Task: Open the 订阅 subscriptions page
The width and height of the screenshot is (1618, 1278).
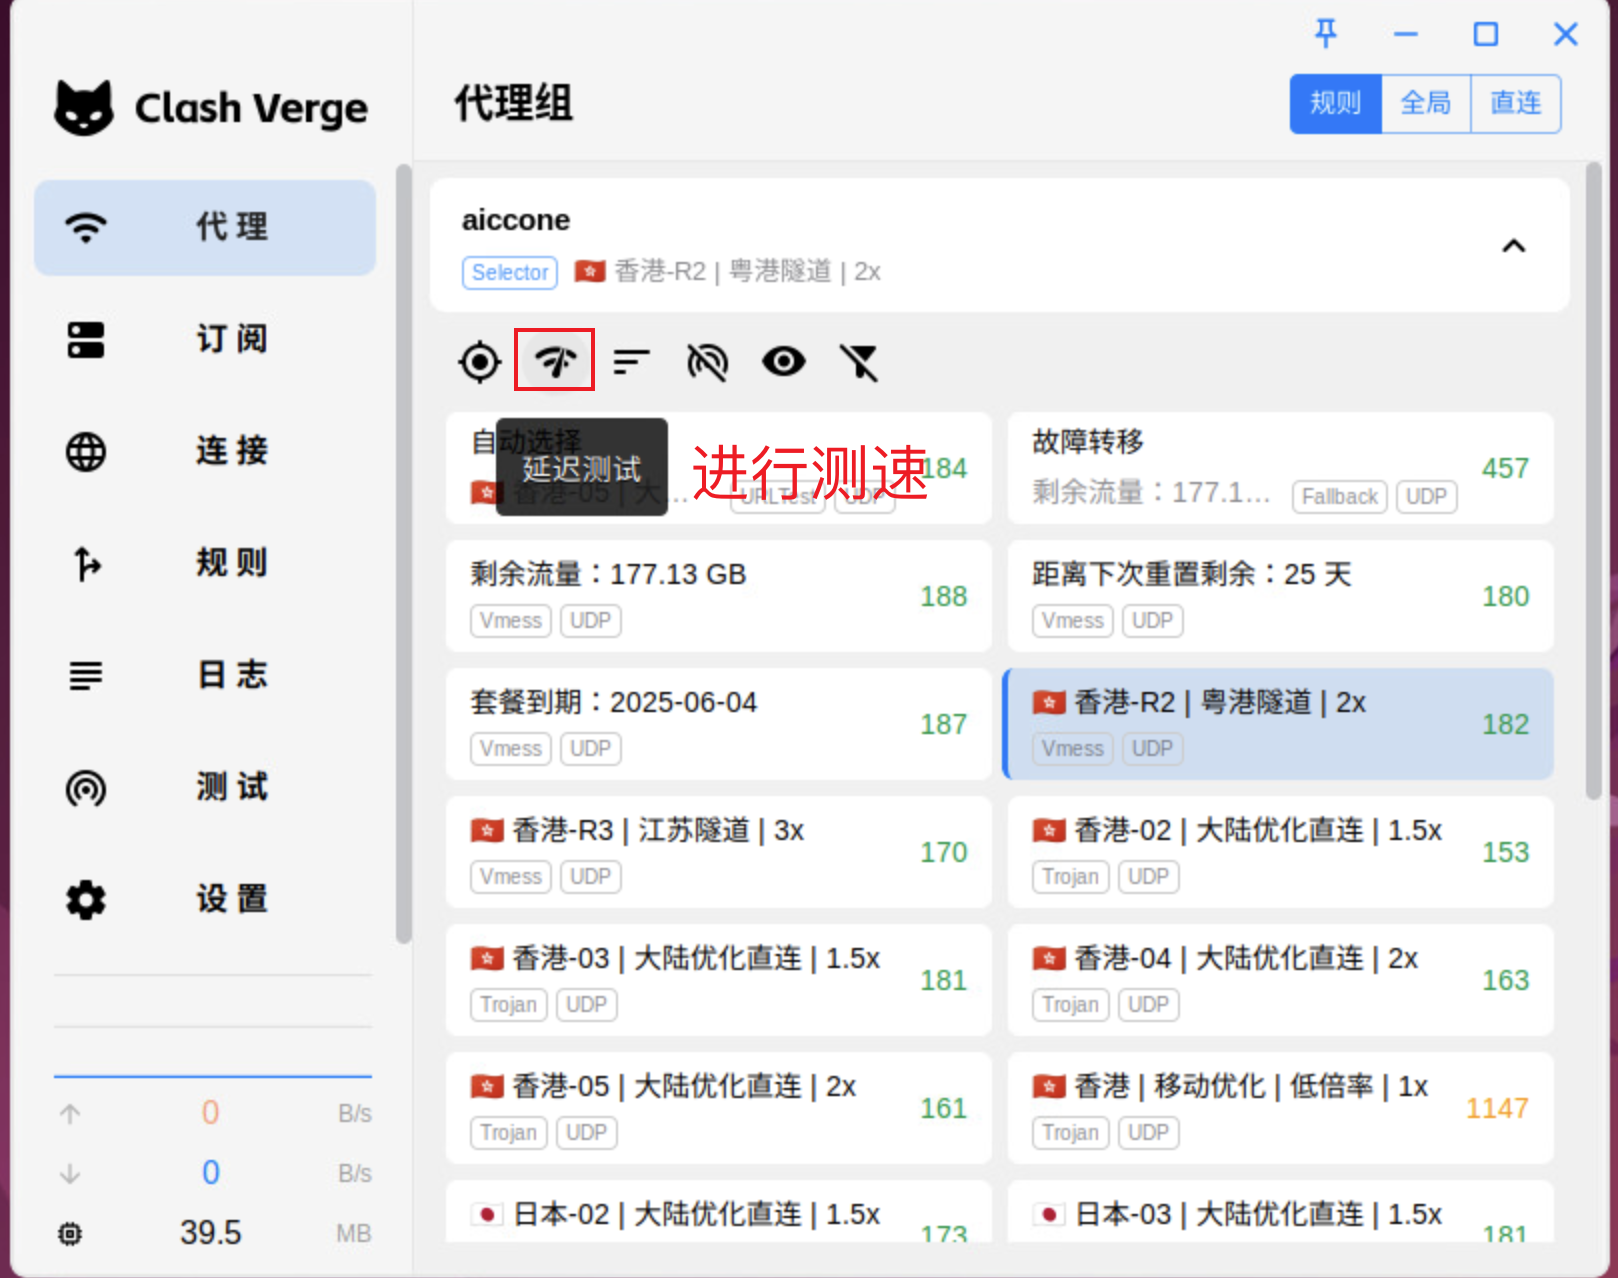Action: point(205,340)
